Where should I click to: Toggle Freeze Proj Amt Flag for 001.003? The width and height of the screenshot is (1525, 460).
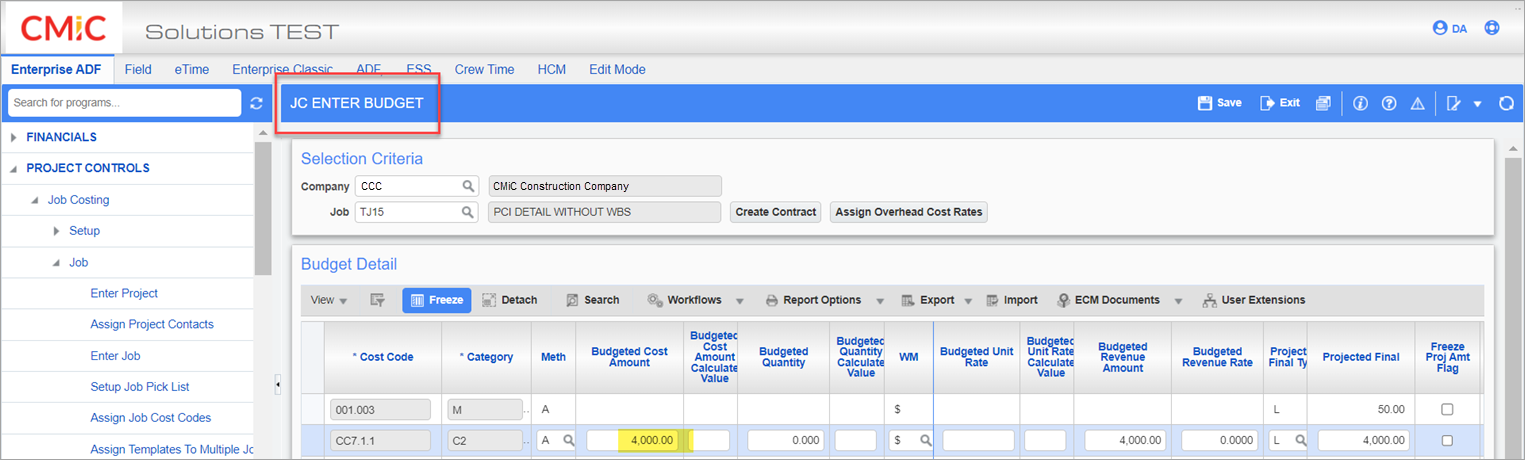(x=1447, y=409)
